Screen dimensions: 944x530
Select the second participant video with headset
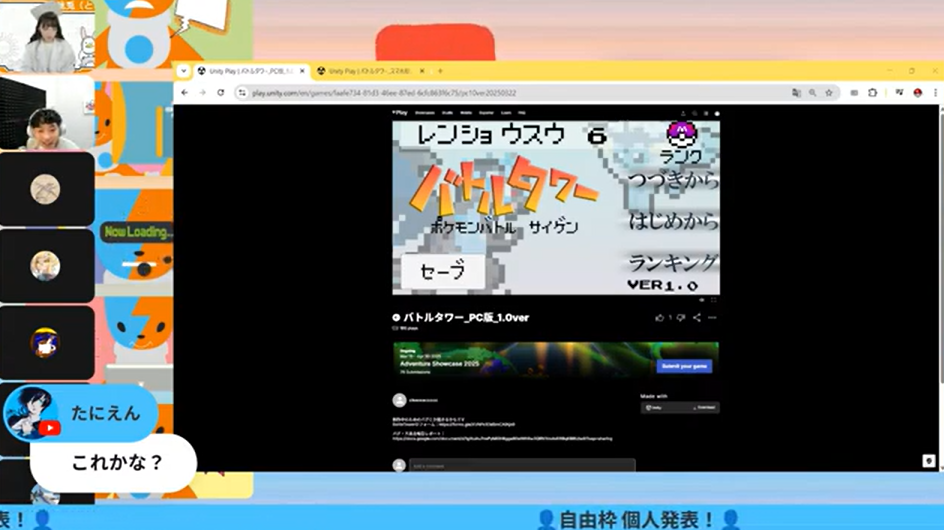point(47,113)
